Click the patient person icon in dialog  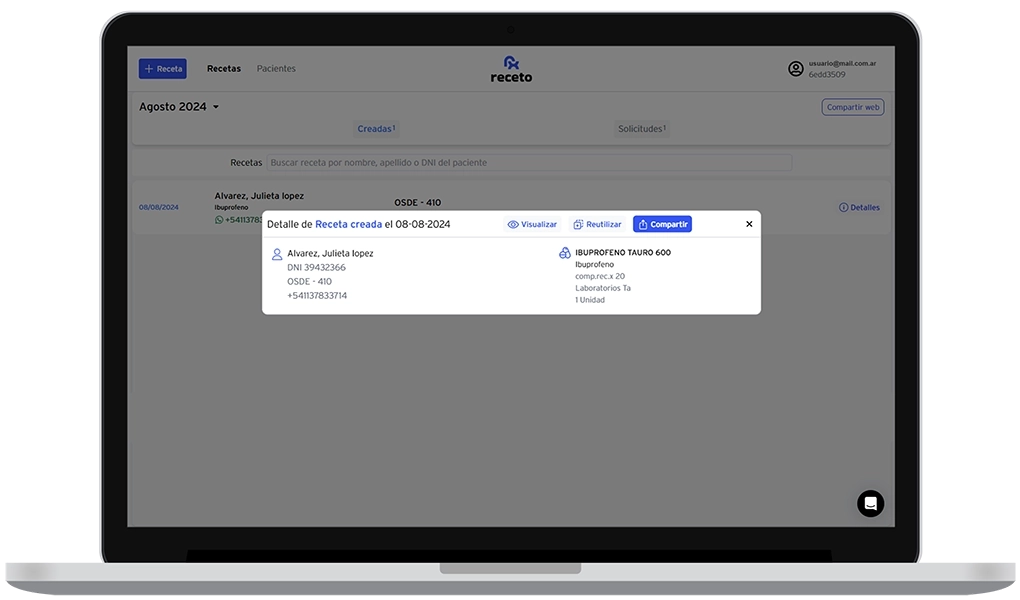coord(277,254)
